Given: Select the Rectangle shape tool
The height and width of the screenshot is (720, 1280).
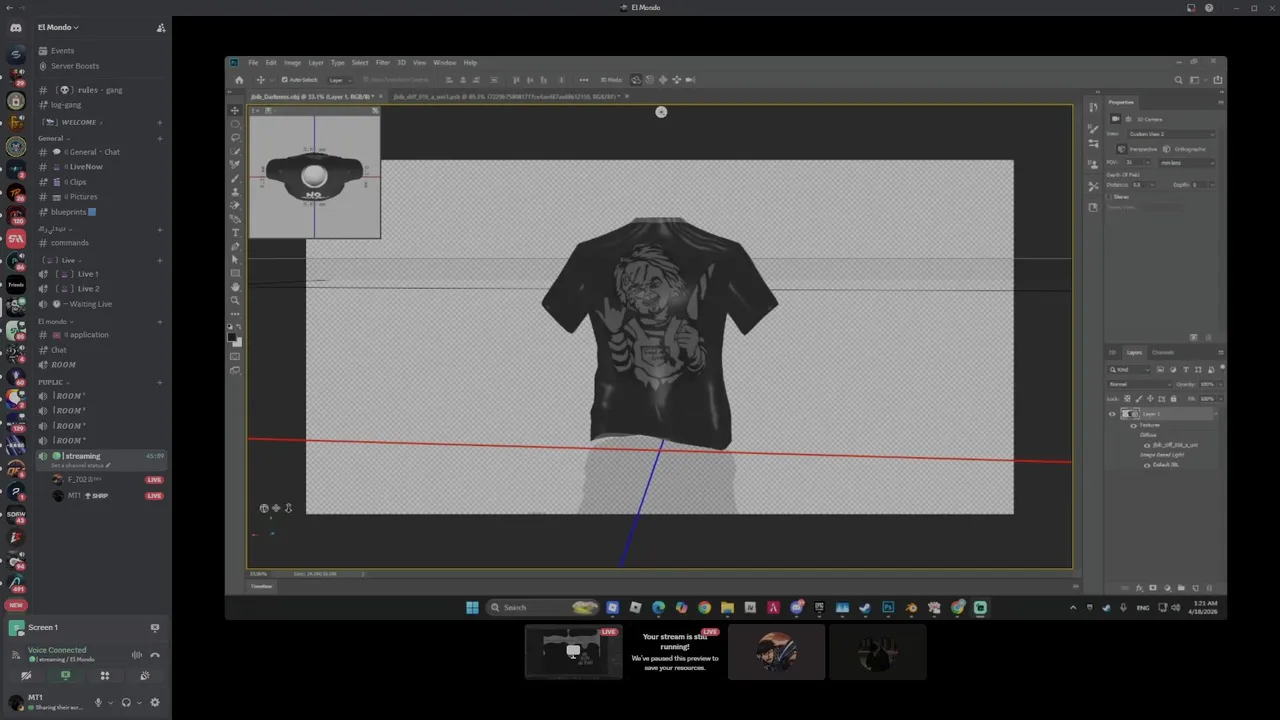Looking at the screenshot, I should (236, 273).
